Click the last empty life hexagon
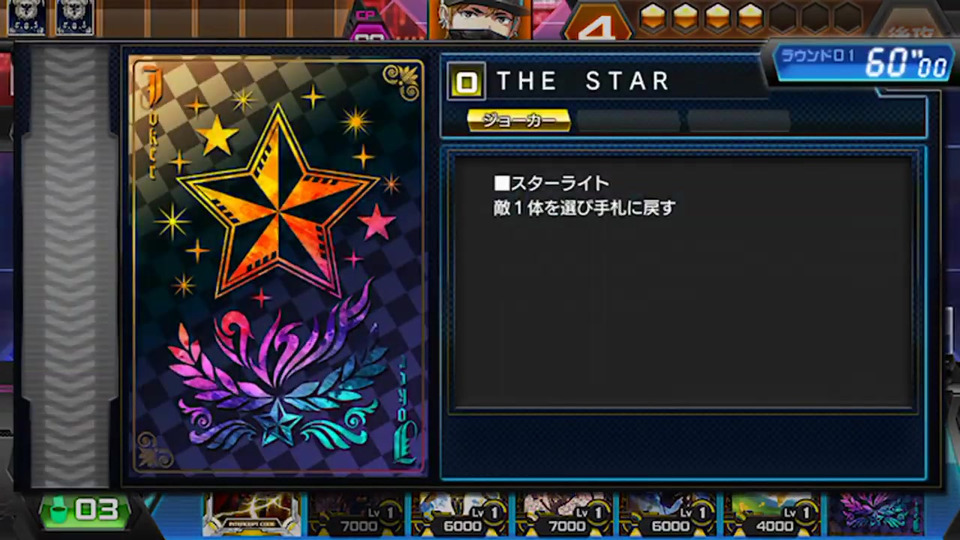This screenshot has height=540, width=960. pos(849,17)
